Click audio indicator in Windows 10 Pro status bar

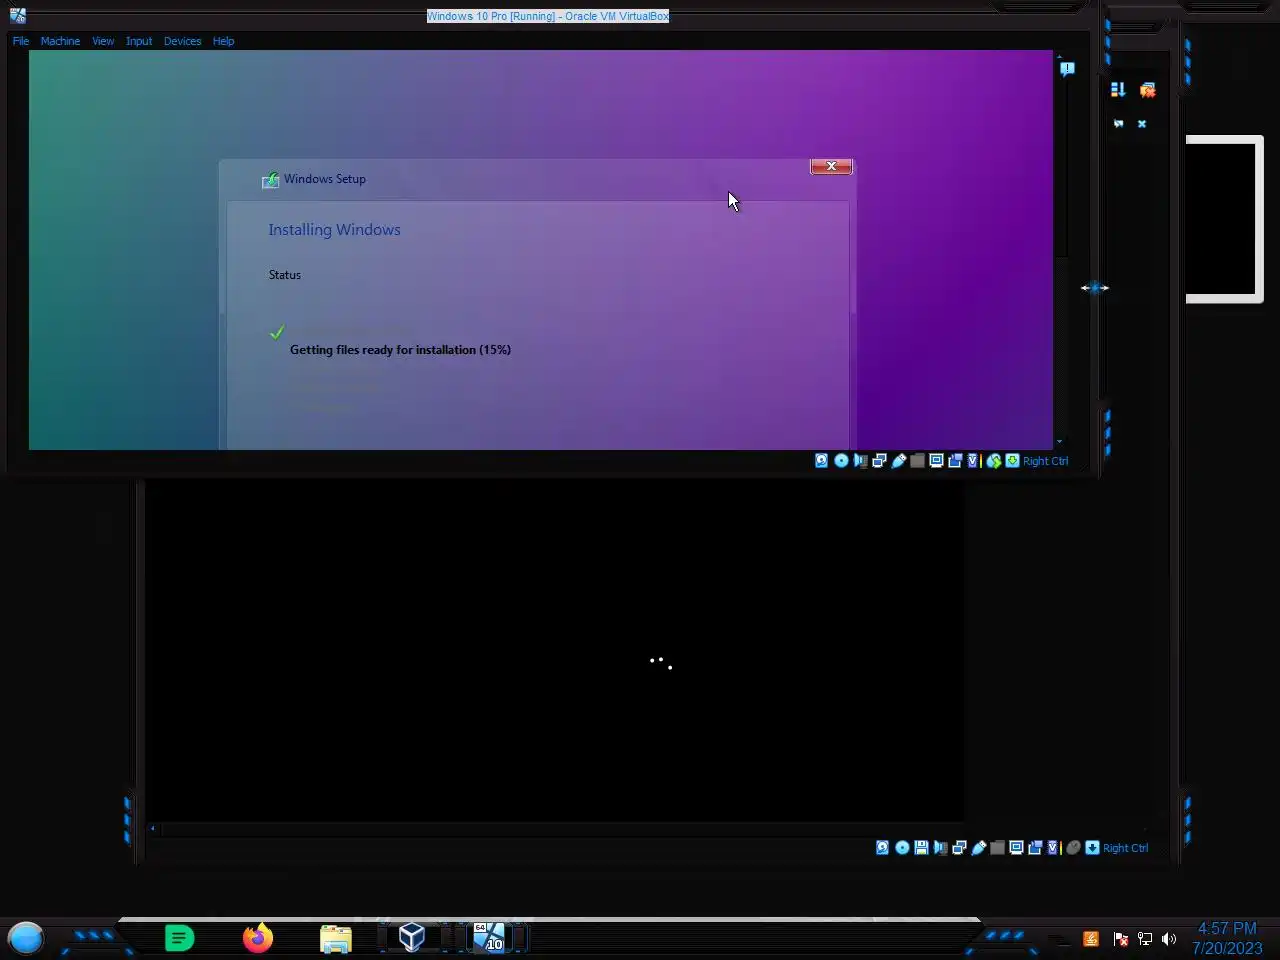click(x=860, y=461)
